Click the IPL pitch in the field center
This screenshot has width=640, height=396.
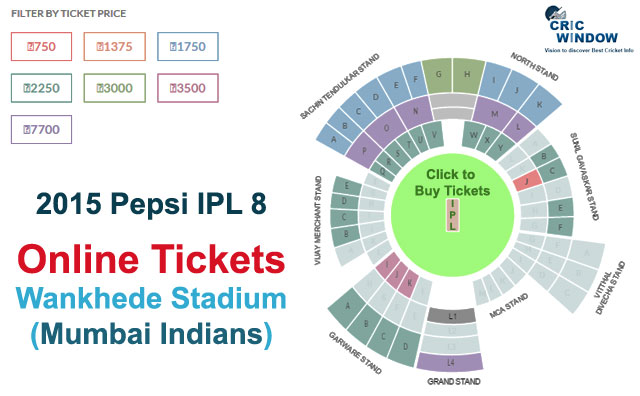click(453, 215)
